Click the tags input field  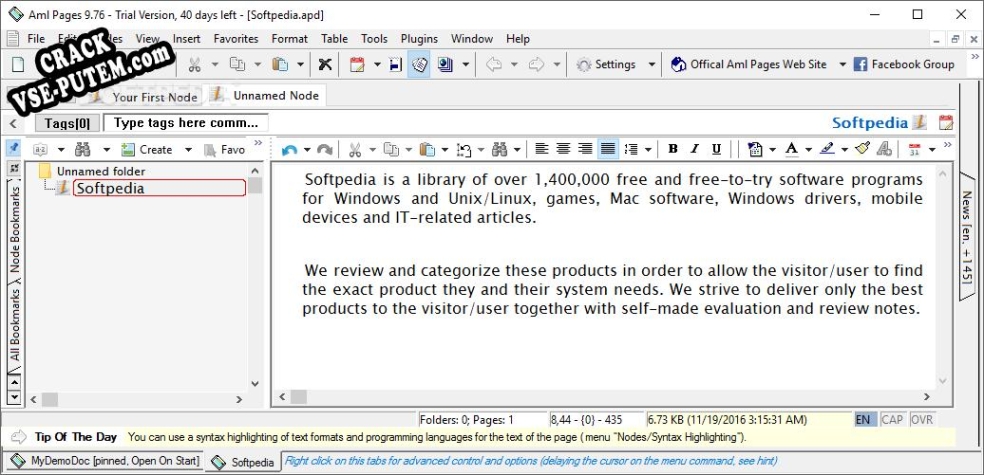186,122
